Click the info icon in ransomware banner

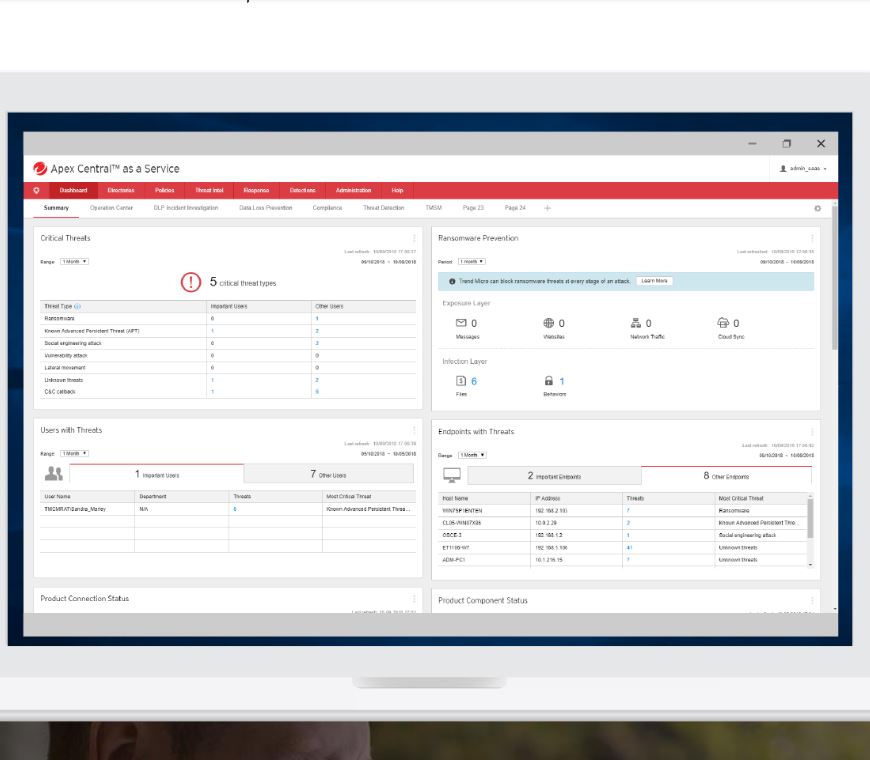(x=452, y=281)
